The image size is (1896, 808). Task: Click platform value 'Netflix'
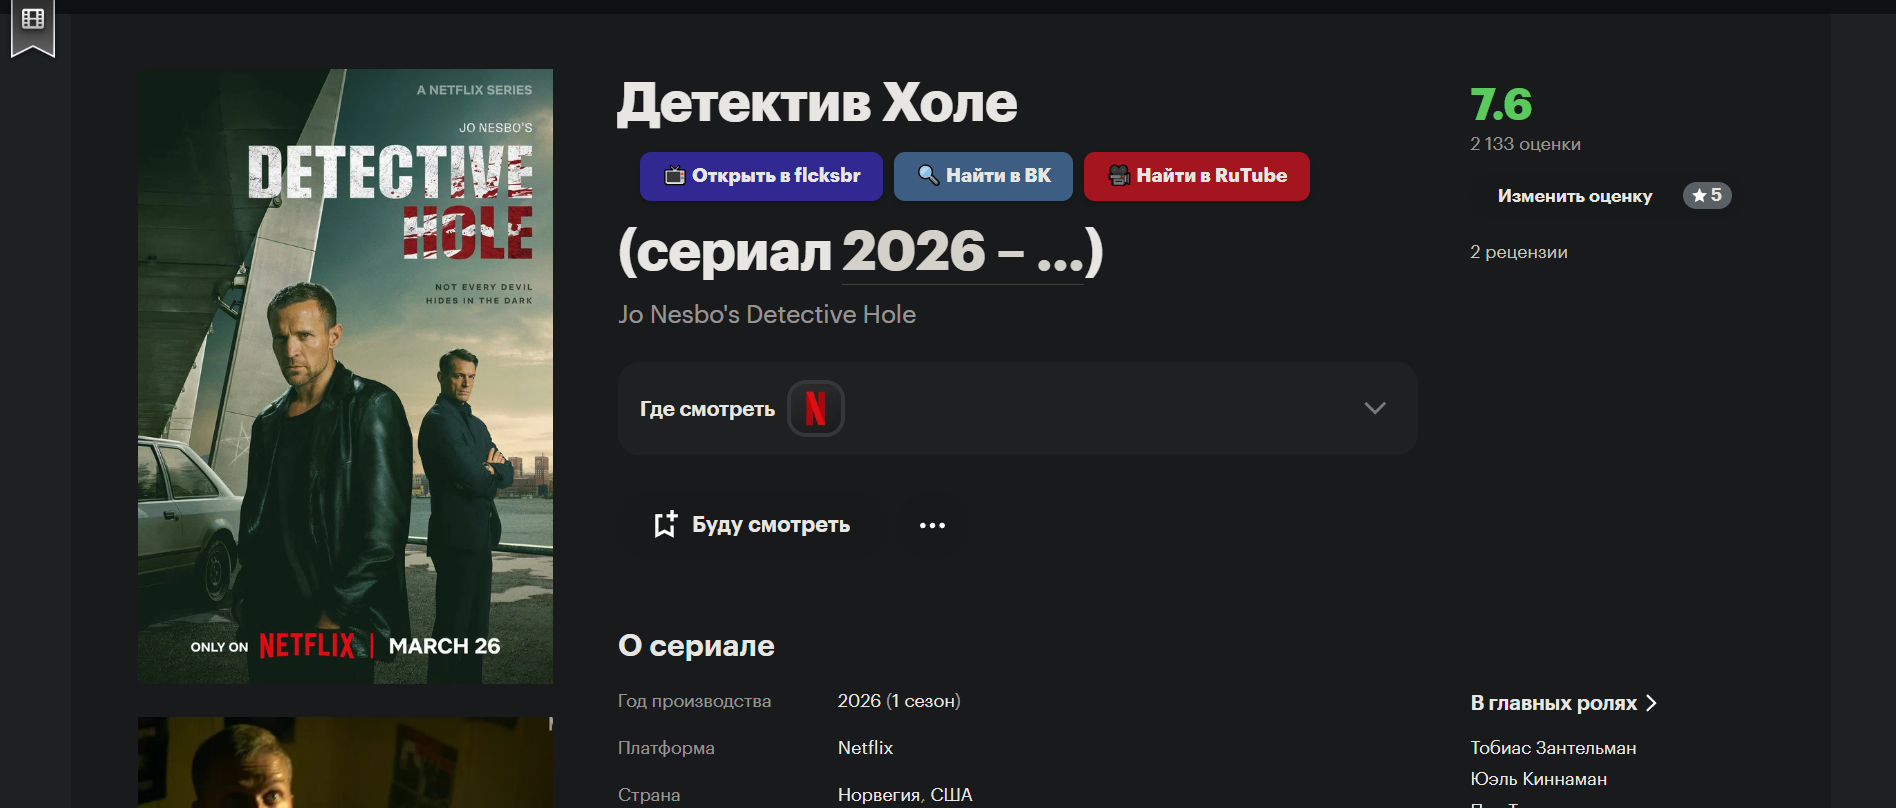coord(865,748)
